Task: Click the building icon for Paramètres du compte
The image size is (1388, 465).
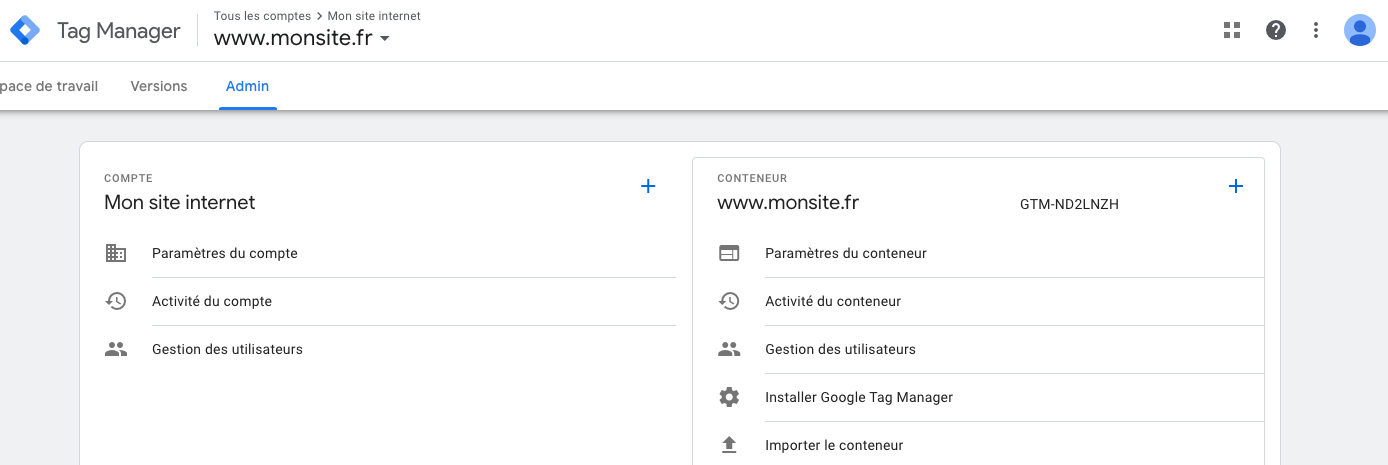Action: [116, 253]
